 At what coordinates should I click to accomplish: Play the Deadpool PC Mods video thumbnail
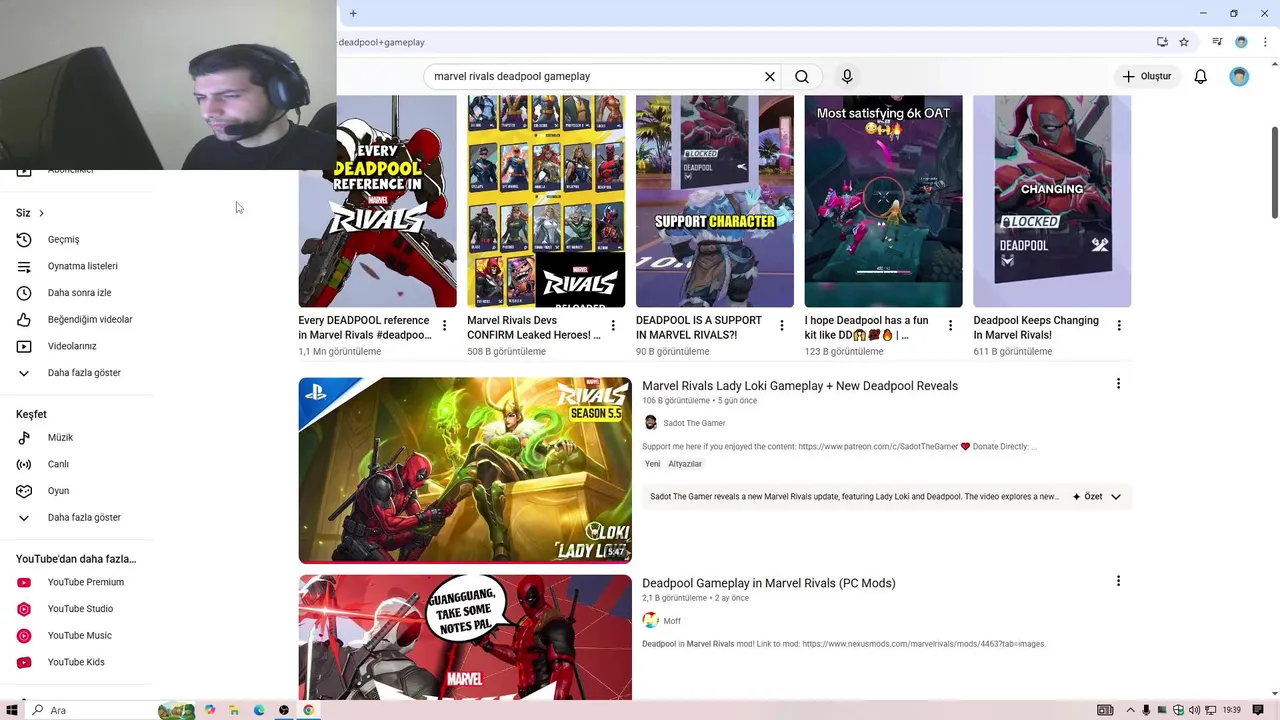[465, 637]
